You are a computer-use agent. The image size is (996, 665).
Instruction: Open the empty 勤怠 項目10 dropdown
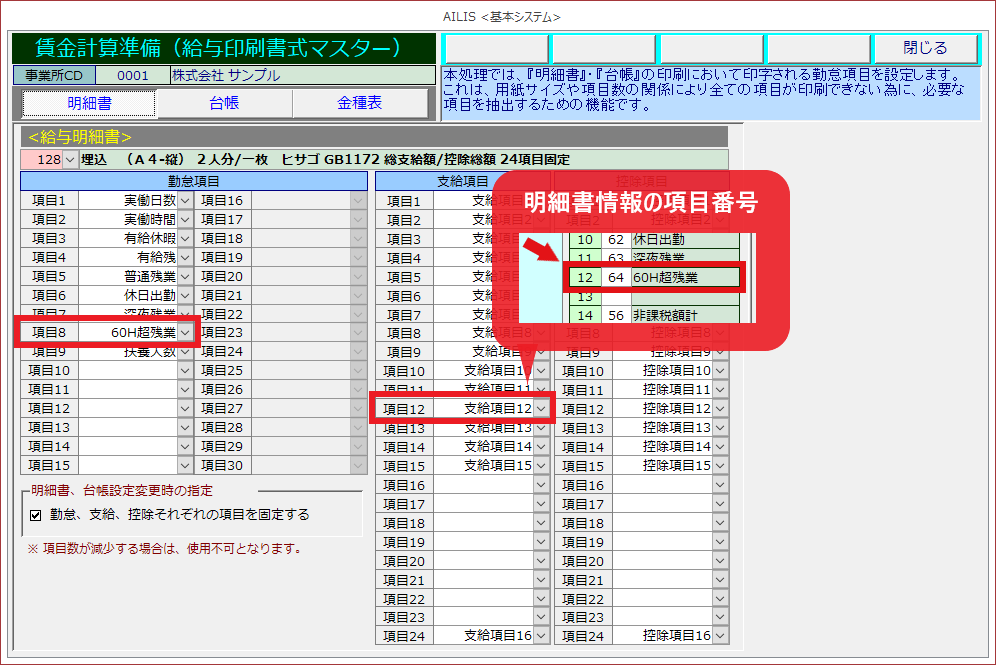tap(184, 371)
